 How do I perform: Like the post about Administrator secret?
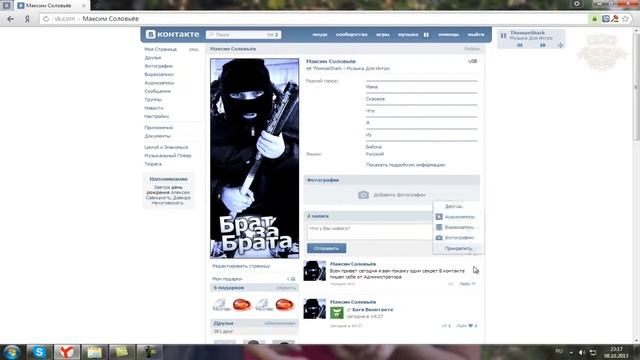467,284
